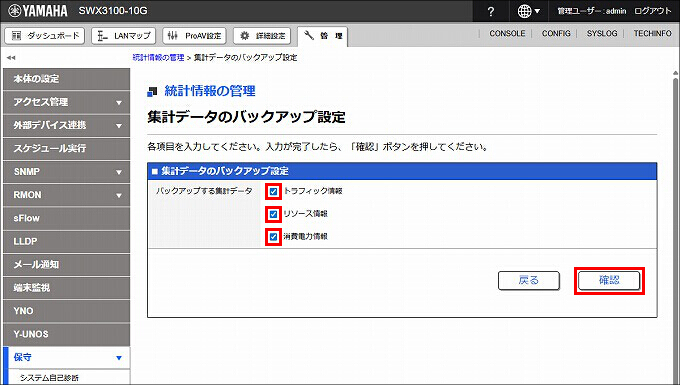Screen dimensions: 680x385
Task: Open 本体の設定 in sidebar
Action: coord(66,79)
